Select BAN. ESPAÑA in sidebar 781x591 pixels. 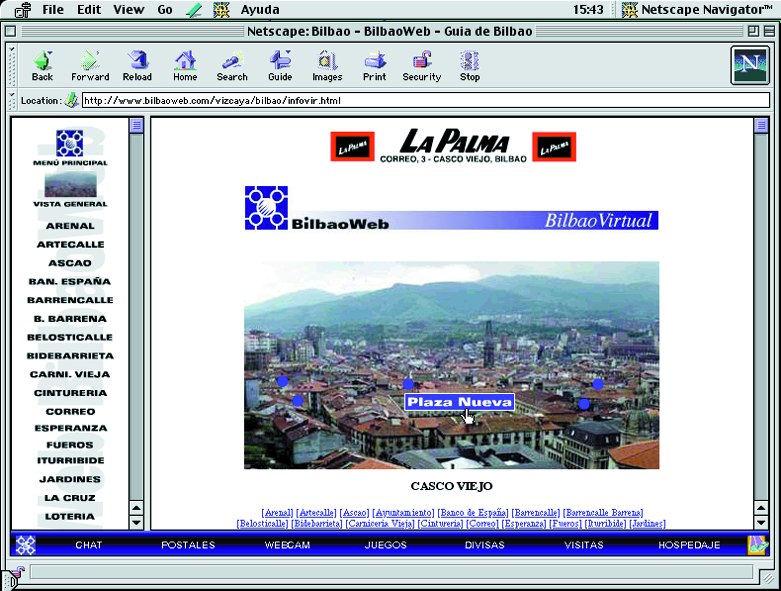(x=70, y=281)
